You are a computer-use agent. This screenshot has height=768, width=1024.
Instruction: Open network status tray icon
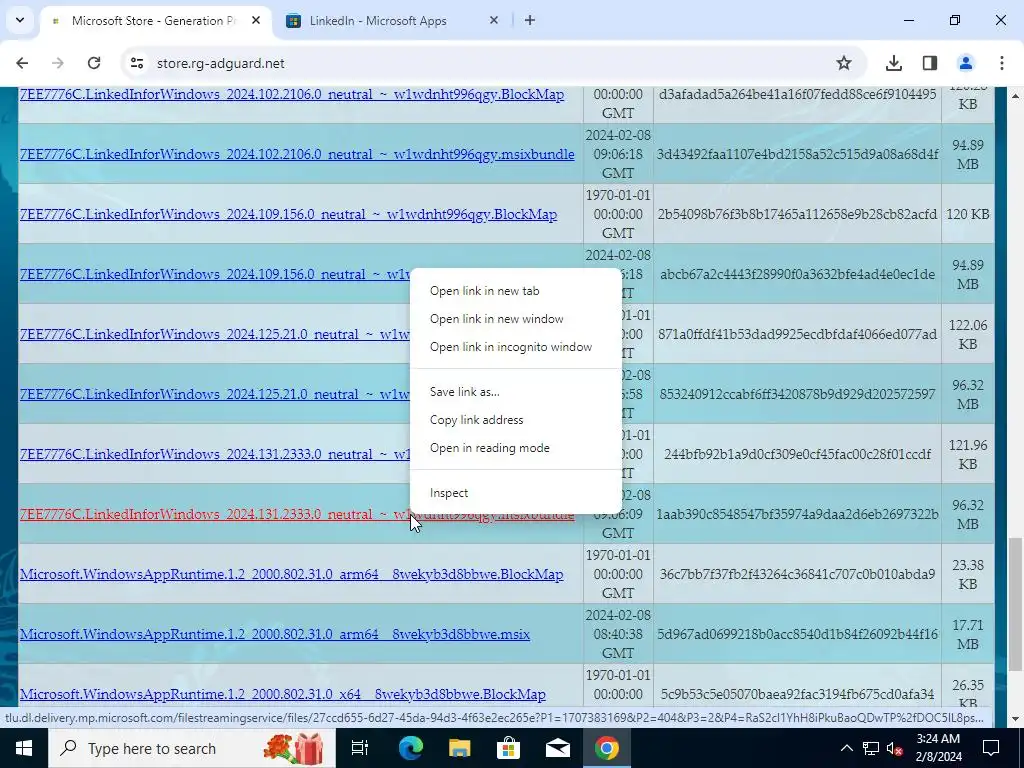point(871,748)
